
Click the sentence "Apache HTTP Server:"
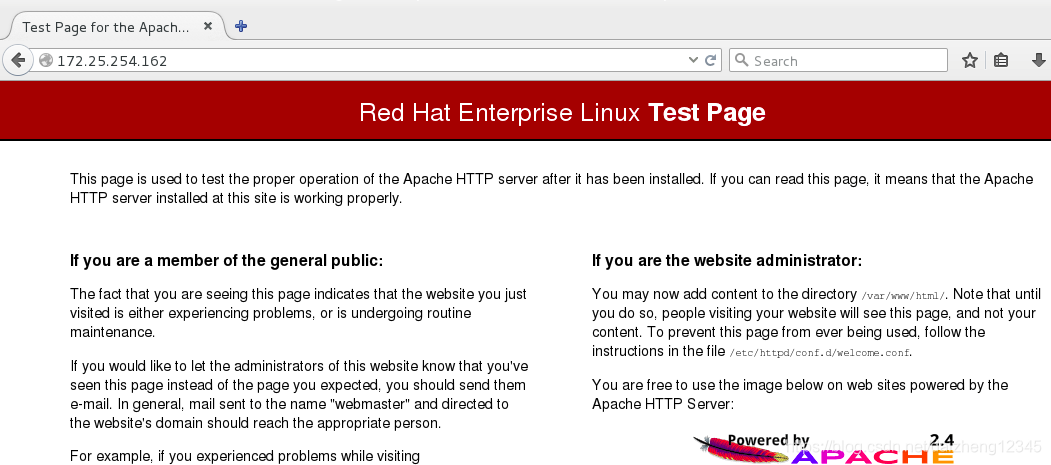point(664,404)
